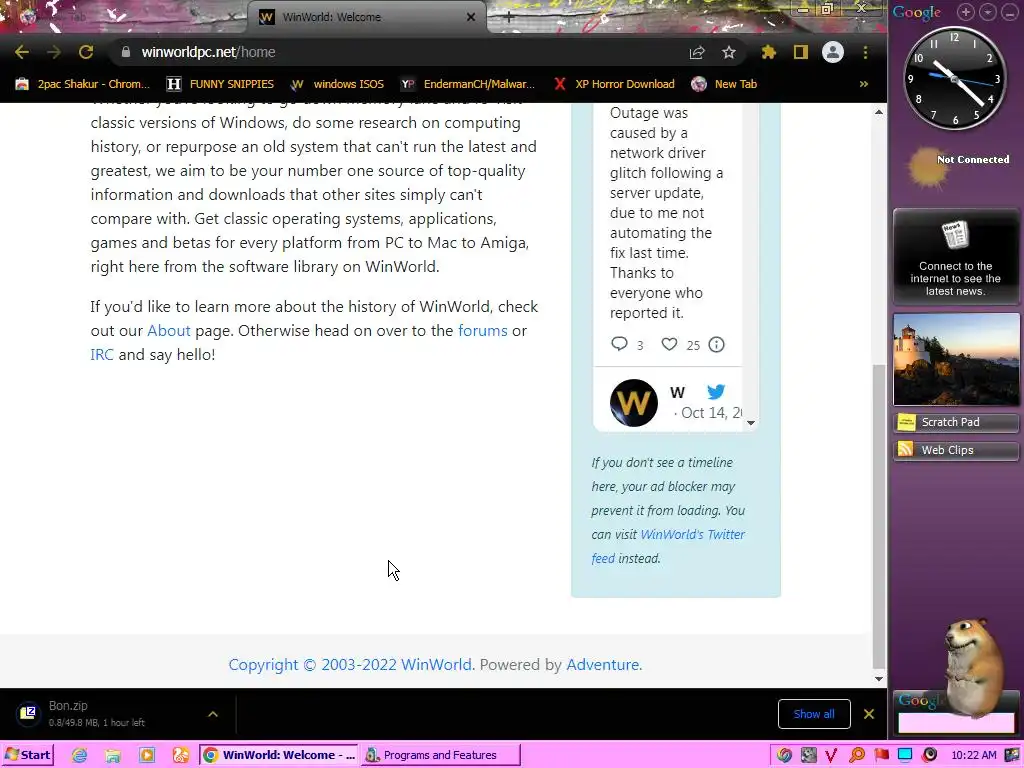Select the WinWorld: Welcome tab

(366, 17)
